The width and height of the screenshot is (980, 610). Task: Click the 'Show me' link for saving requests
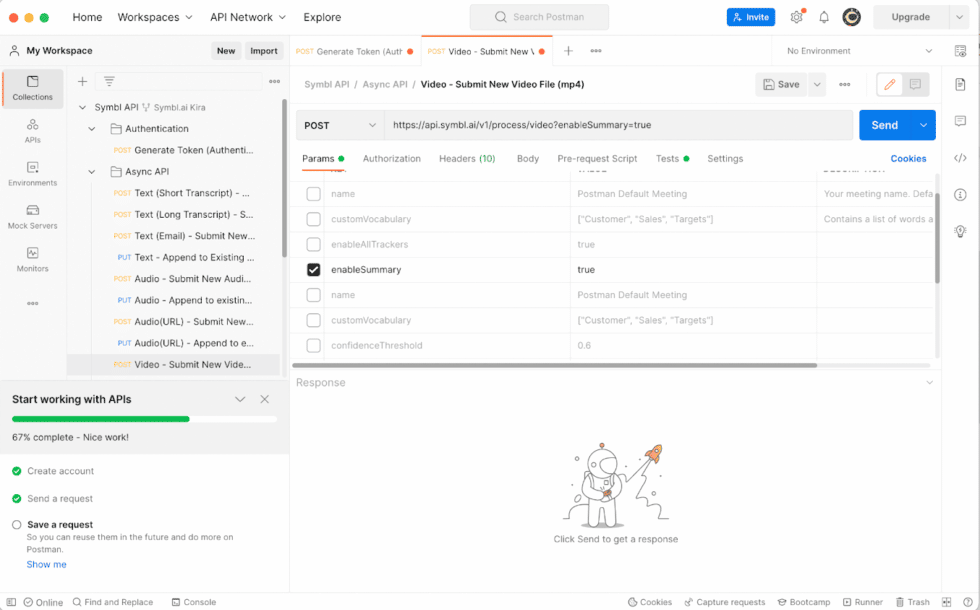(x=46, y=564)
